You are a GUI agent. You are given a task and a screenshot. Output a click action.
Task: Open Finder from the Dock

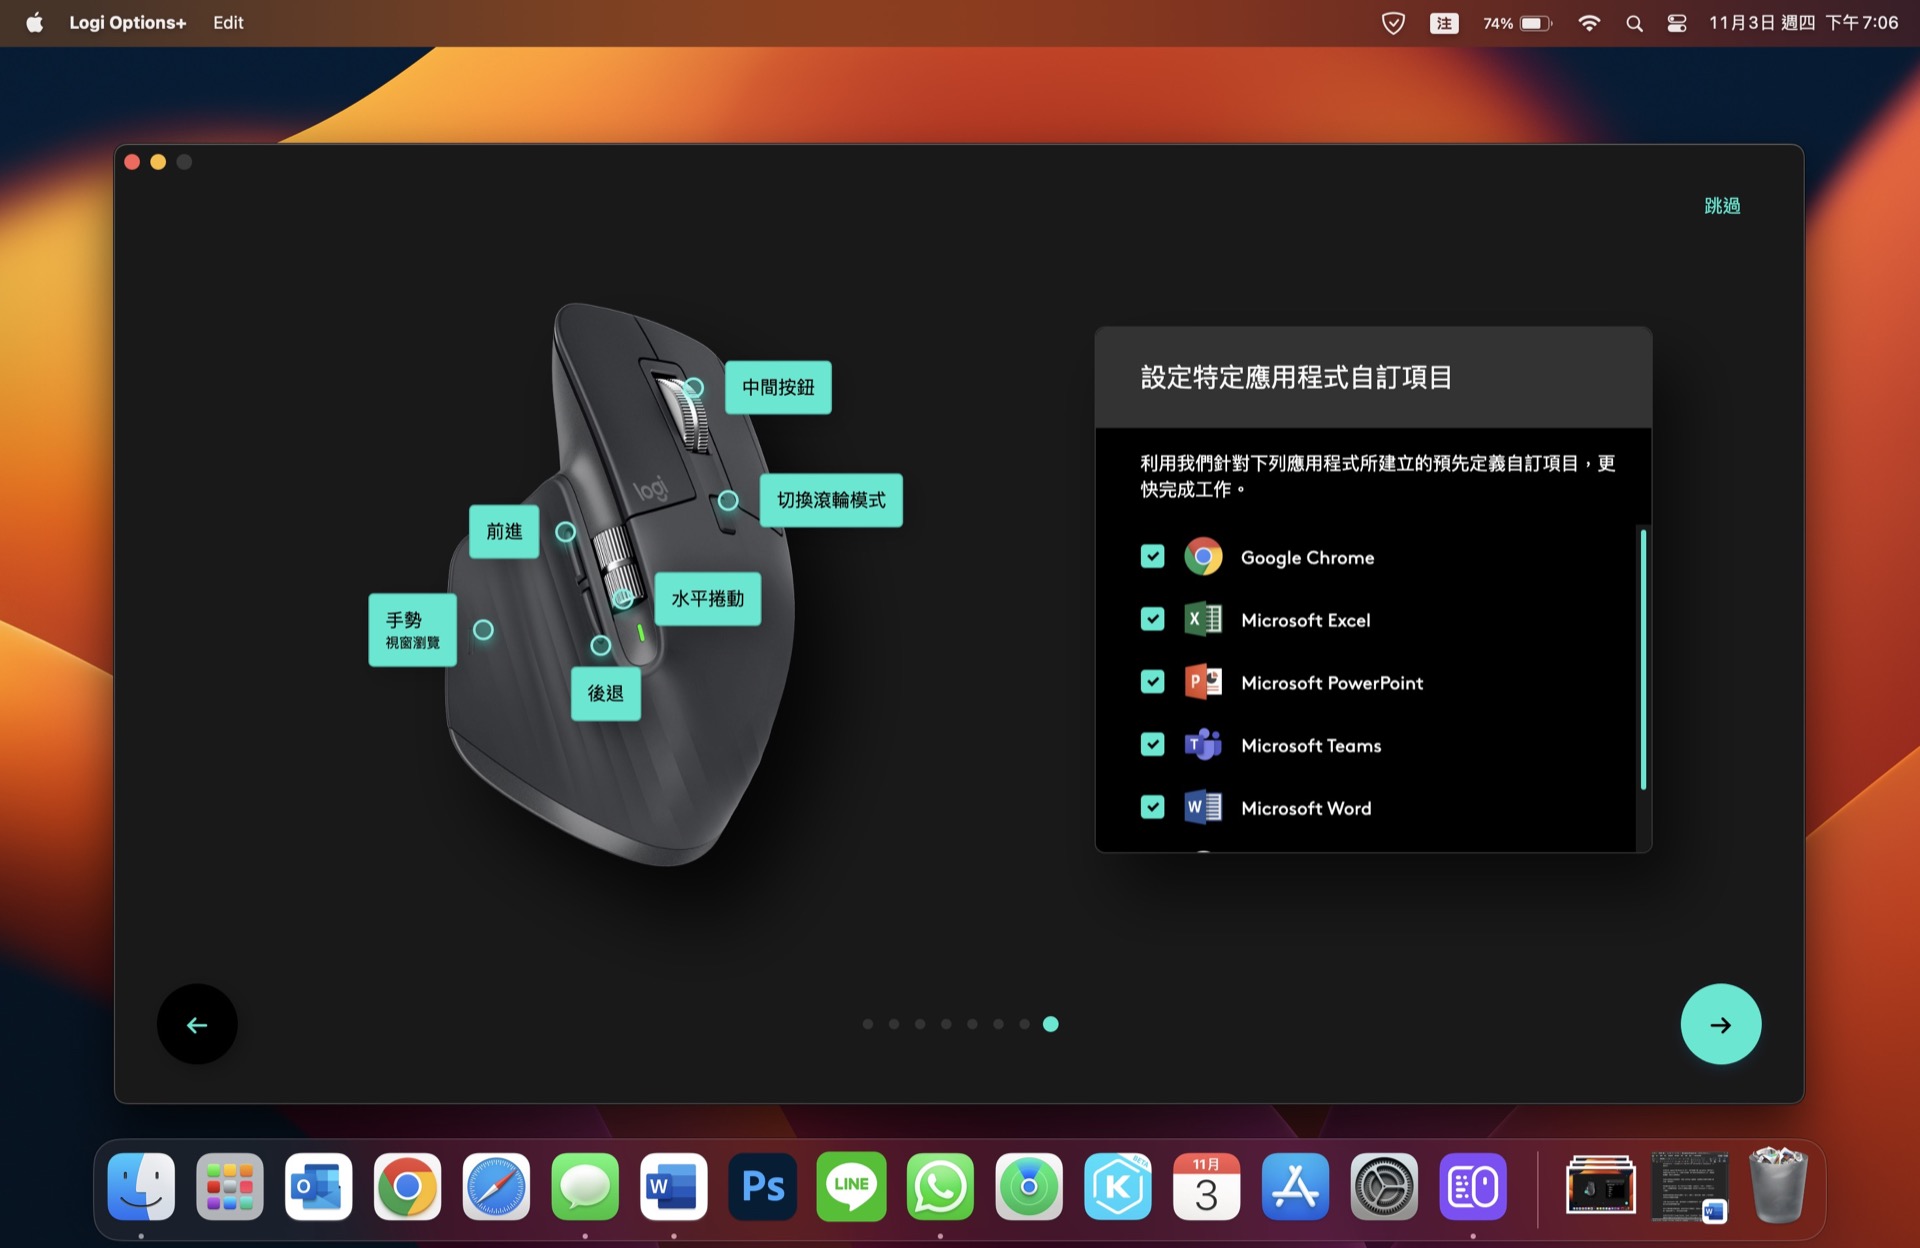(141, 1187)
